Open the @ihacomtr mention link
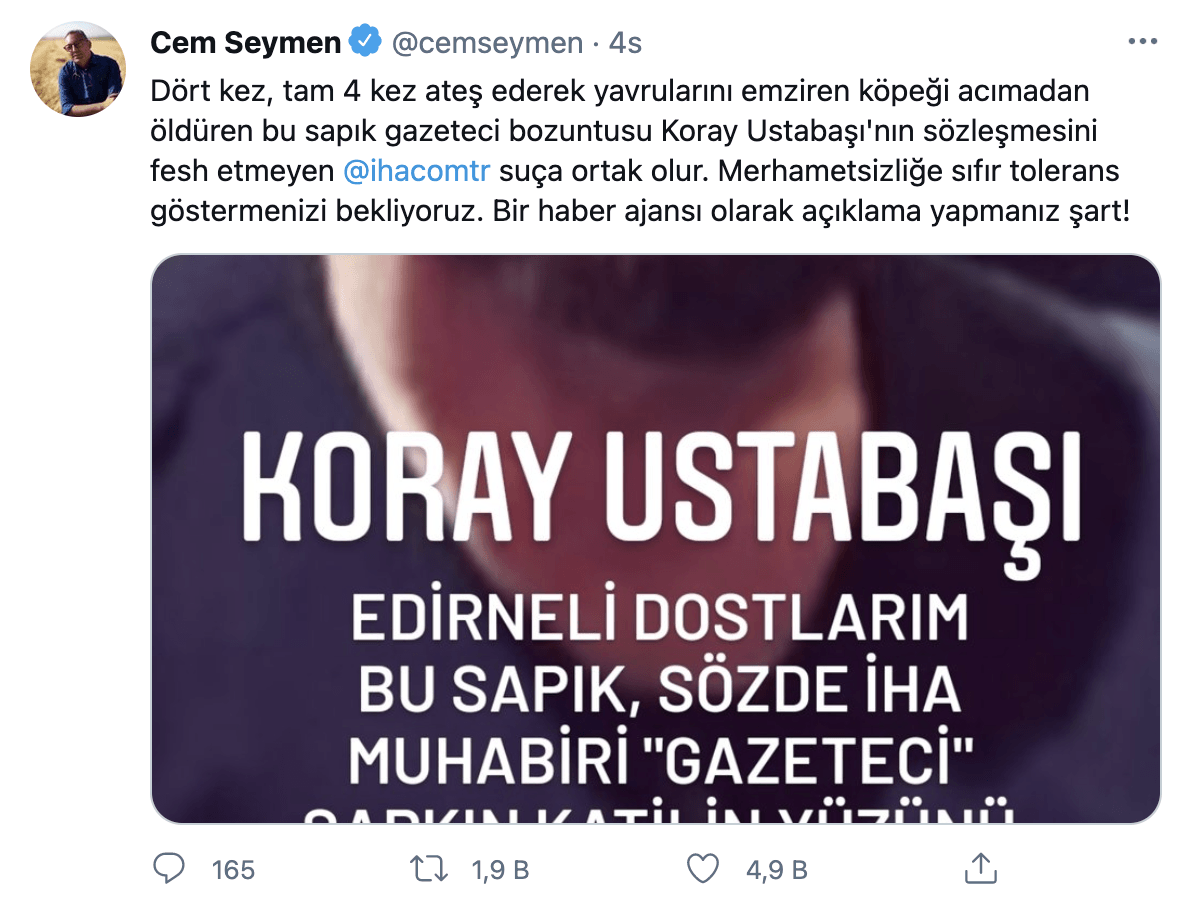This screenshot has height=912, width=1190. (417, 171)
